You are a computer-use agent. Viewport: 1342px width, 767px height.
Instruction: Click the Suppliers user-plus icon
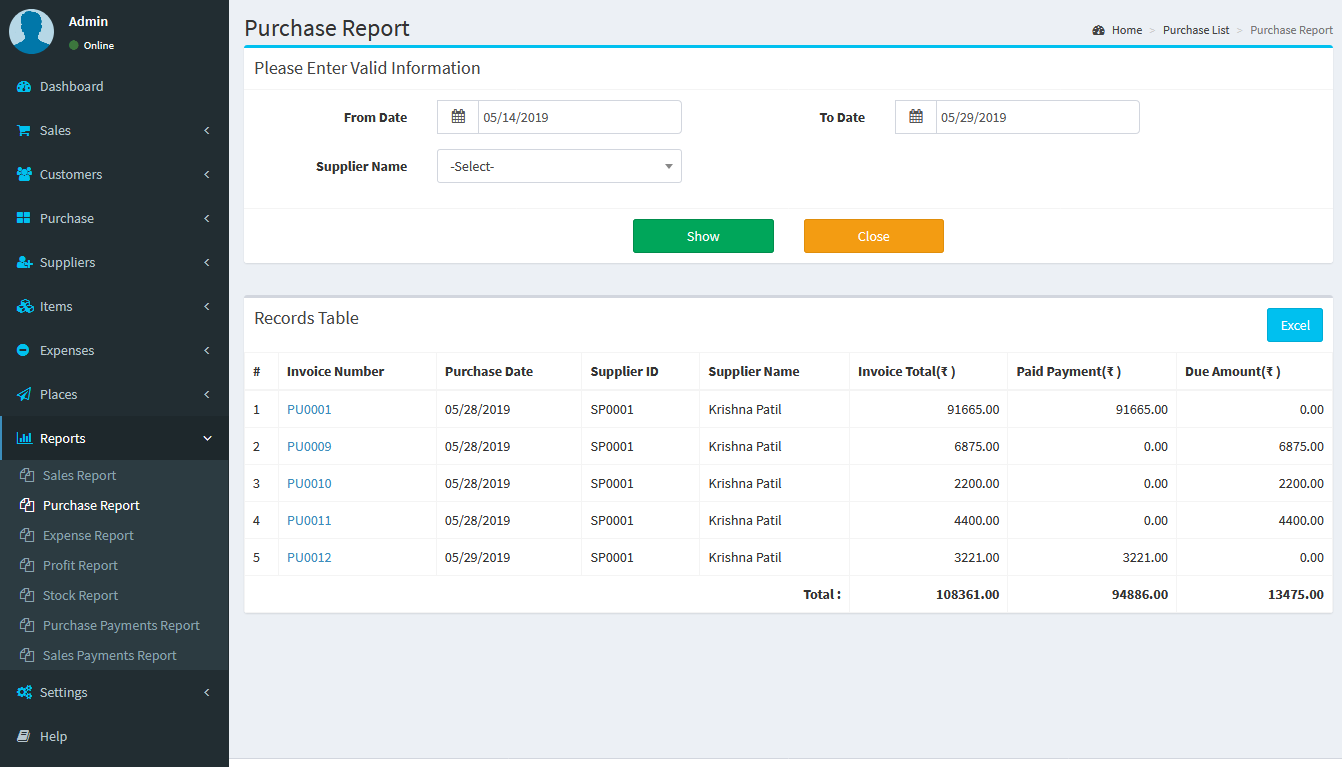point(24,263)
